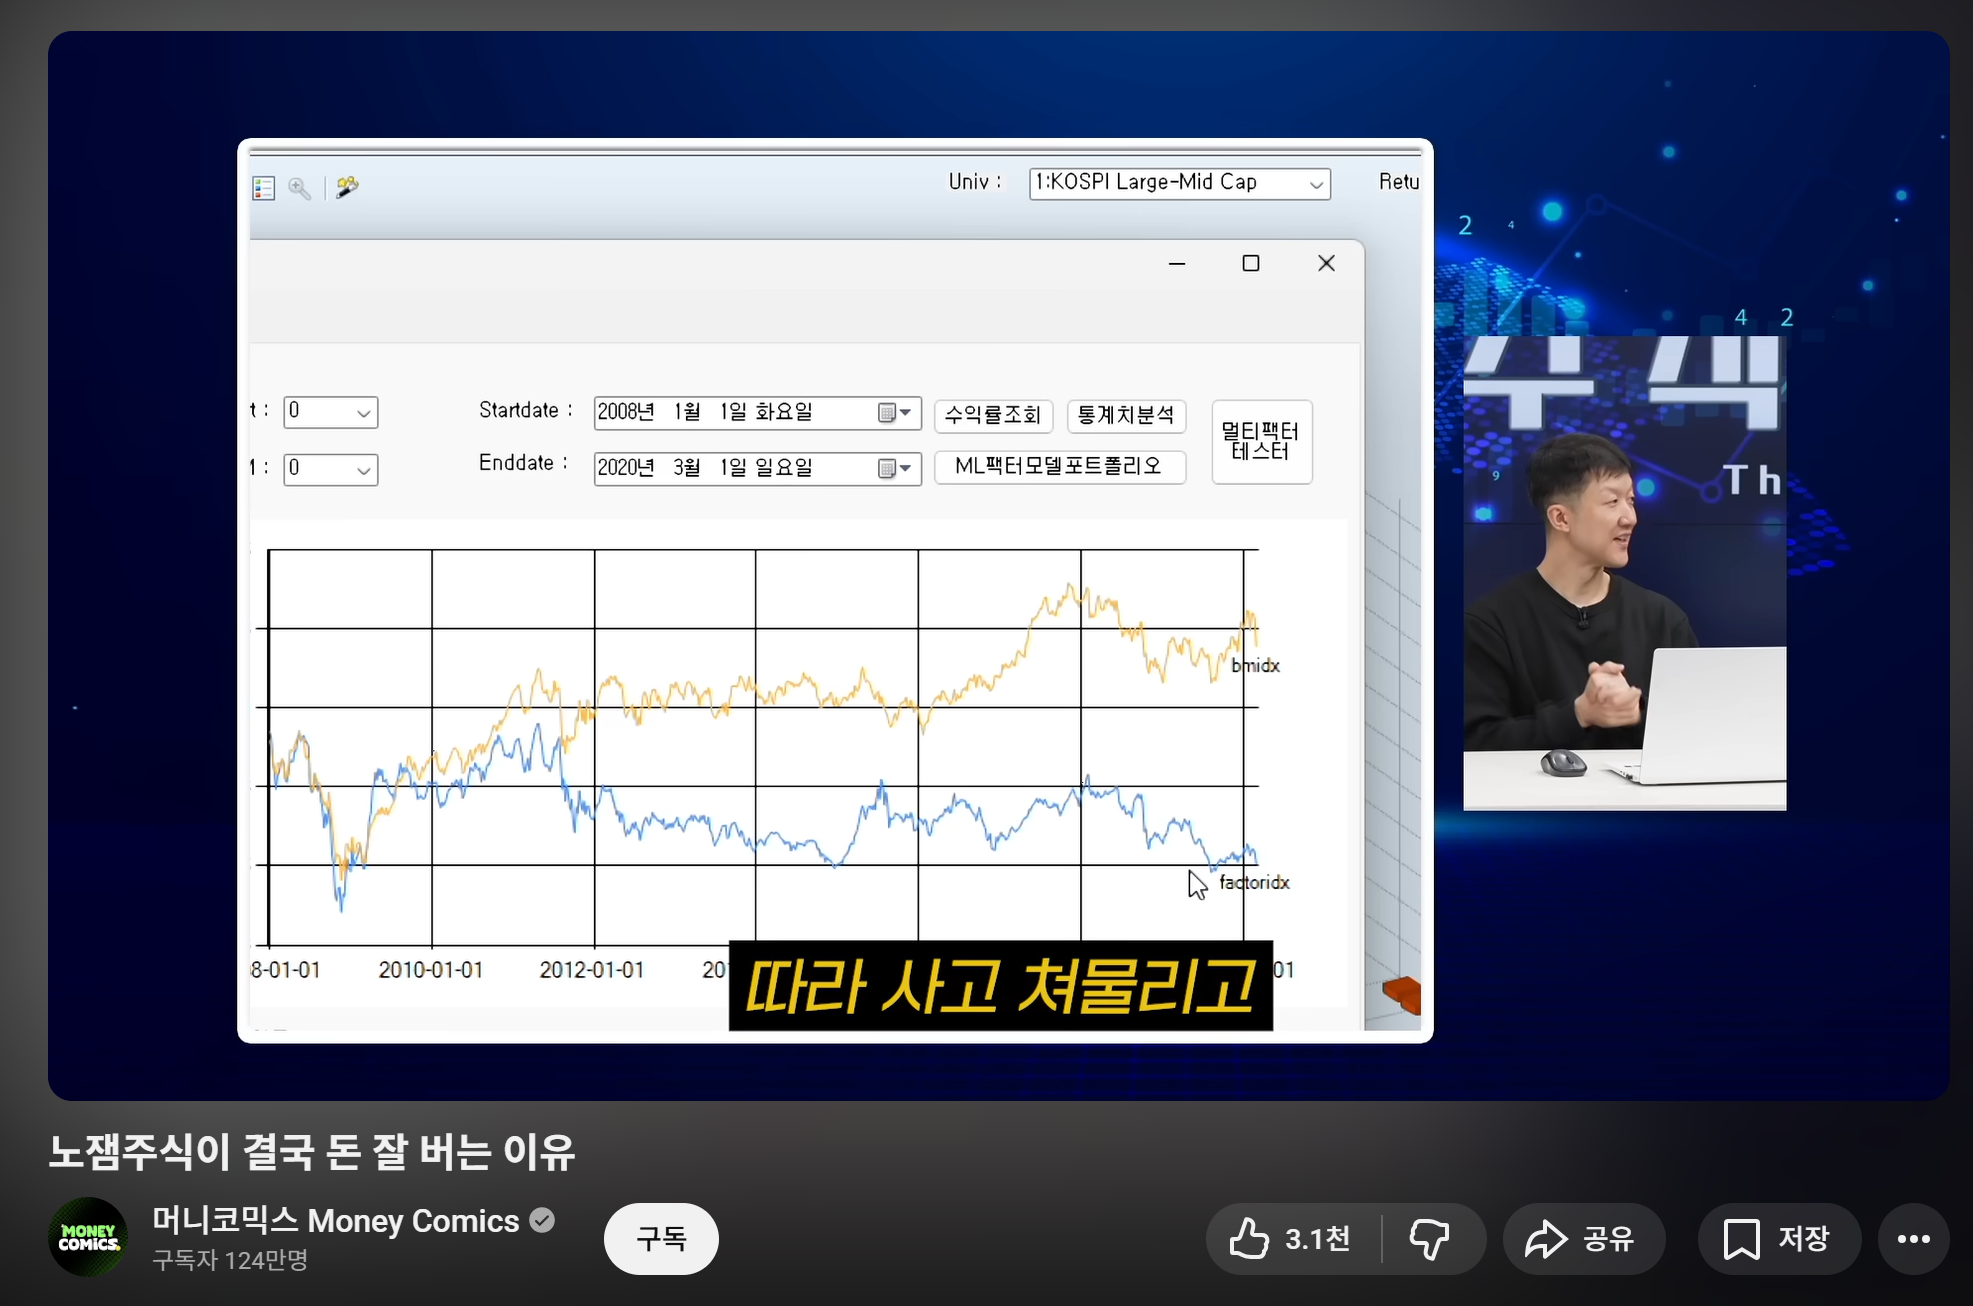Expand the upper 0 value combo box
The width and height of the screenshot is (1973, 1306).
click(363, 412)
